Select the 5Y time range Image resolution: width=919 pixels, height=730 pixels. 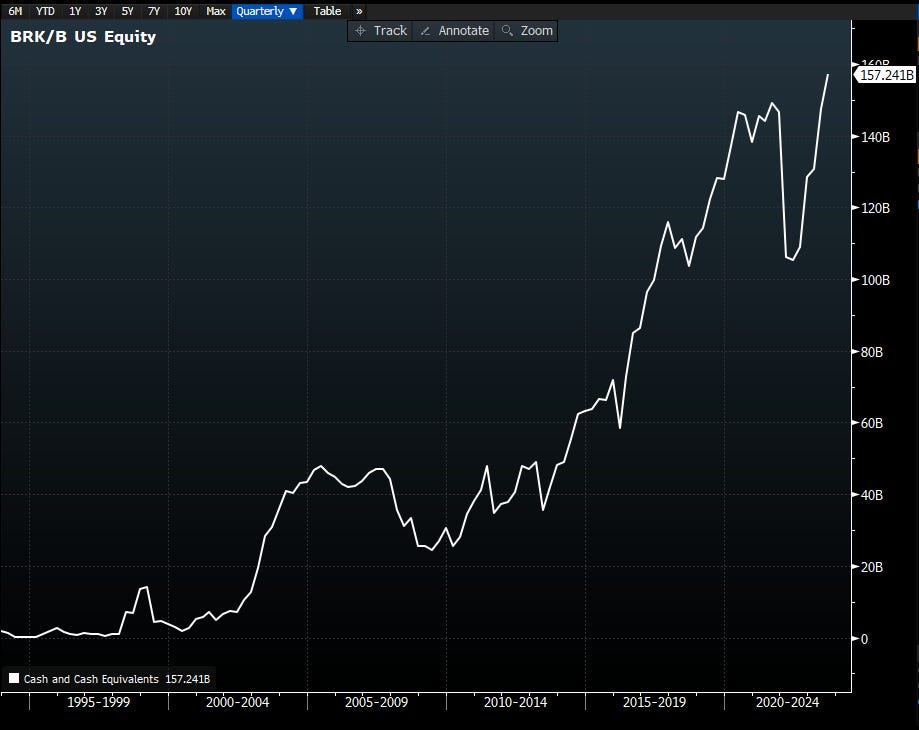click(127, 11)
